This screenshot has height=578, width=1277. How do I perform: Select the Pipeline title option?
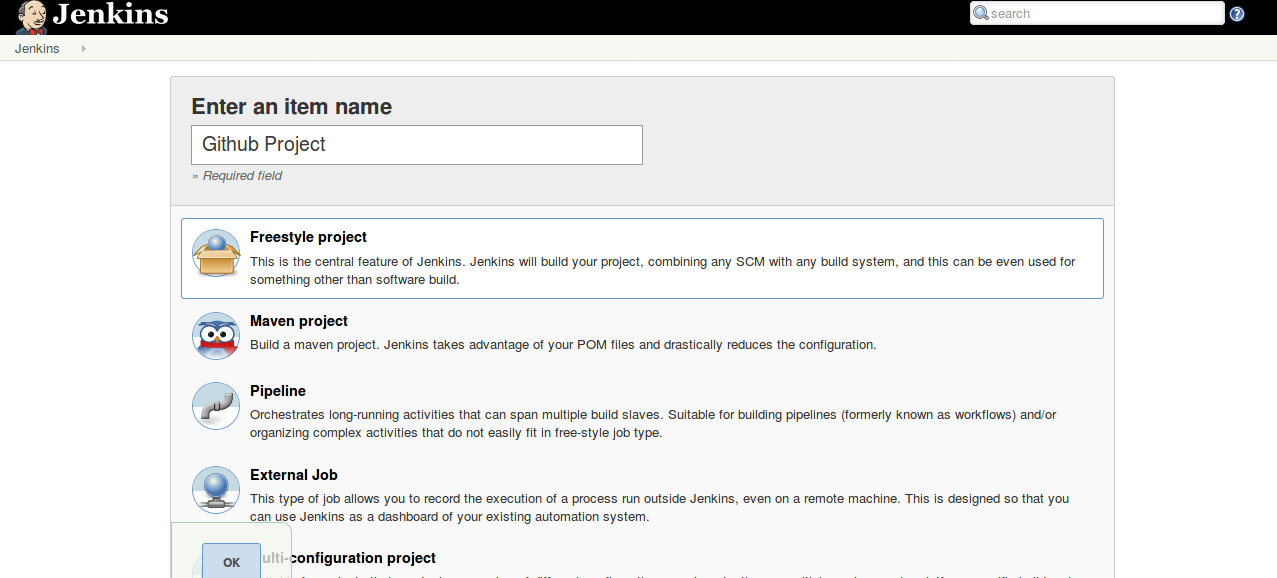click(x=278, y=391)
